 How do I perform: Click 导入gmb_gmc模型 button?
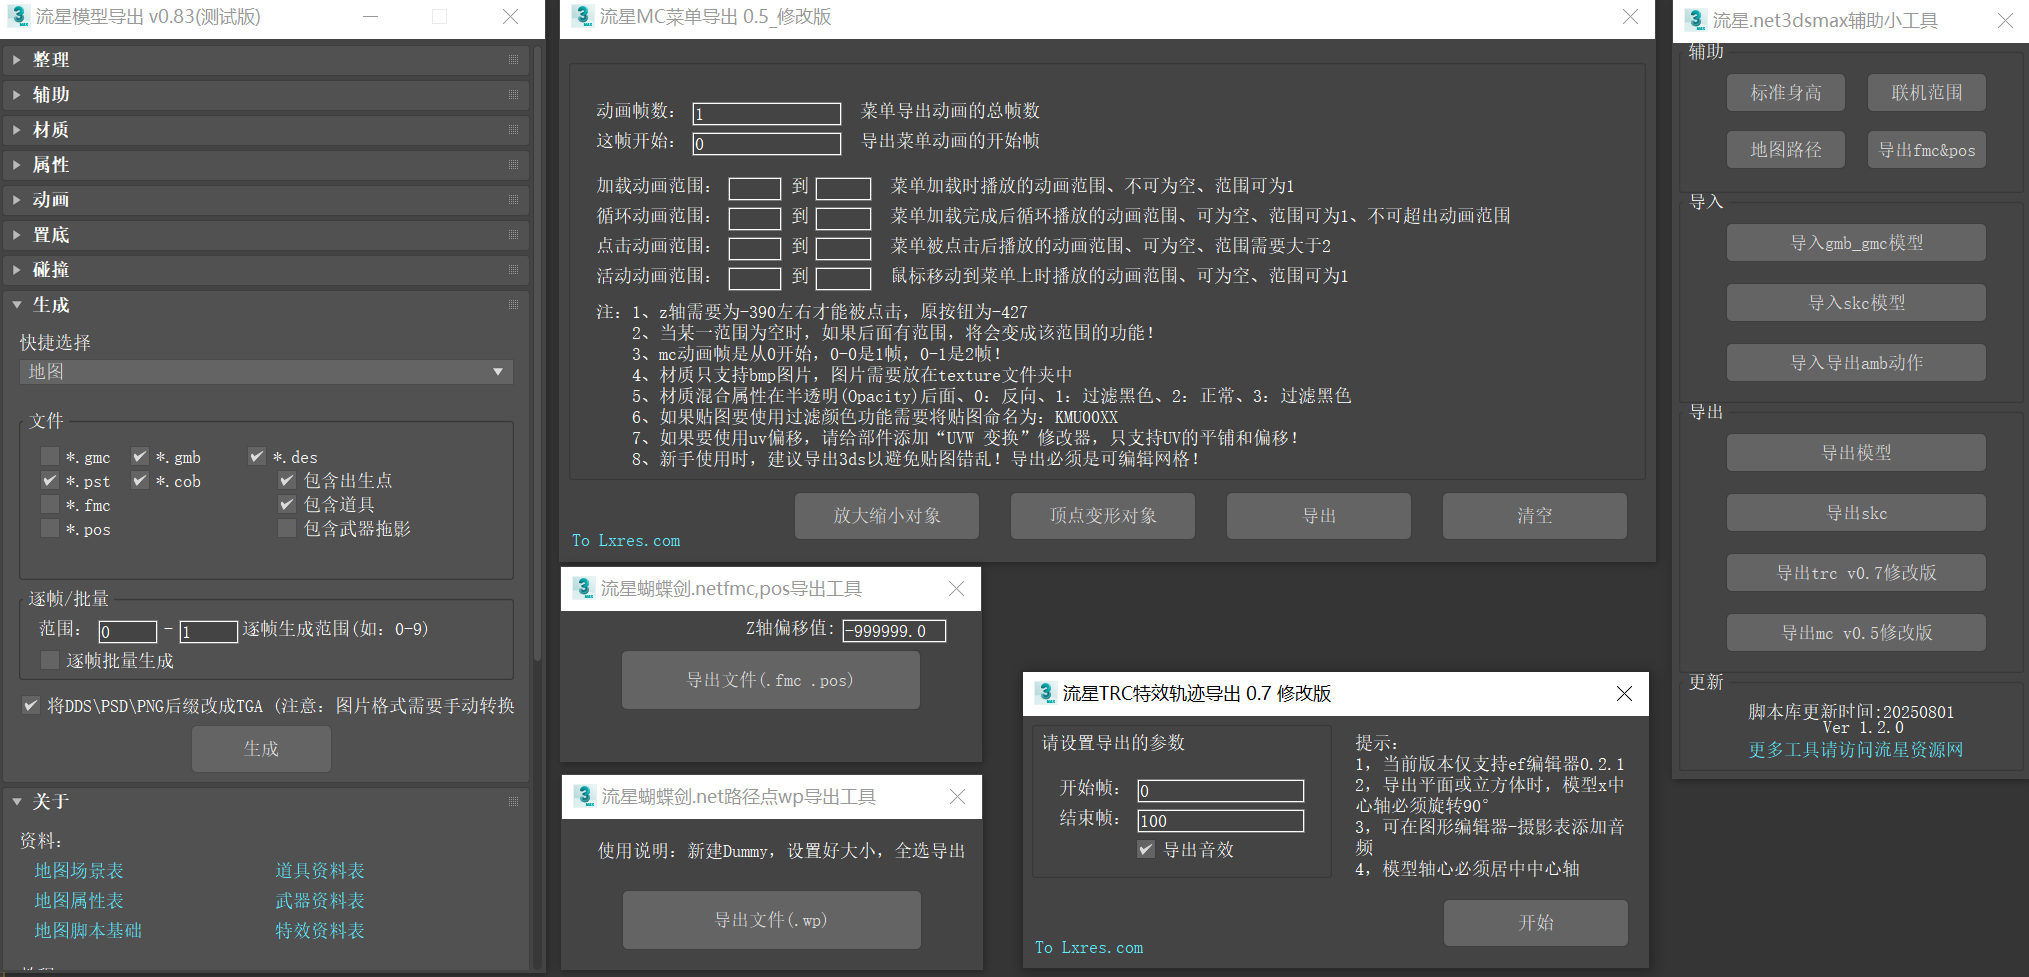point(1856,243)
